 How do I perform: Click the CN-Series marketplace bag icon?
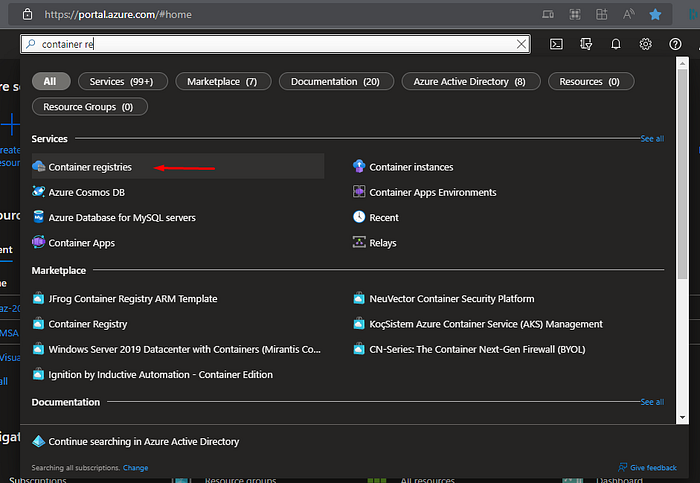[x=359, y=349]
